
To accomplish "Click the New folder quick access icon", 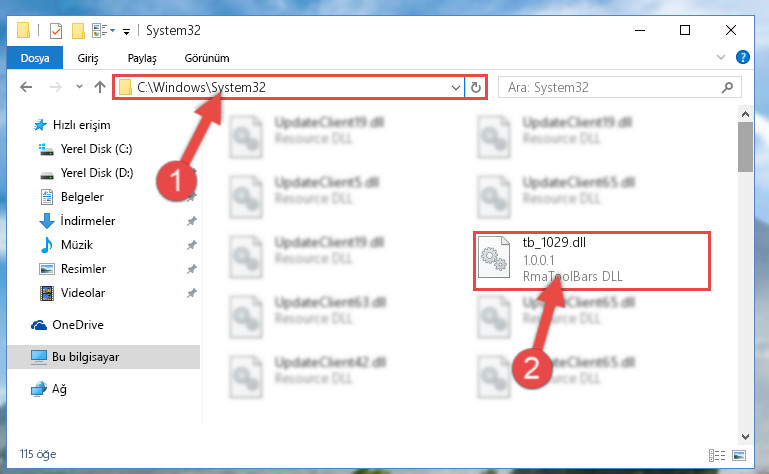I will (x=78, y=31).
